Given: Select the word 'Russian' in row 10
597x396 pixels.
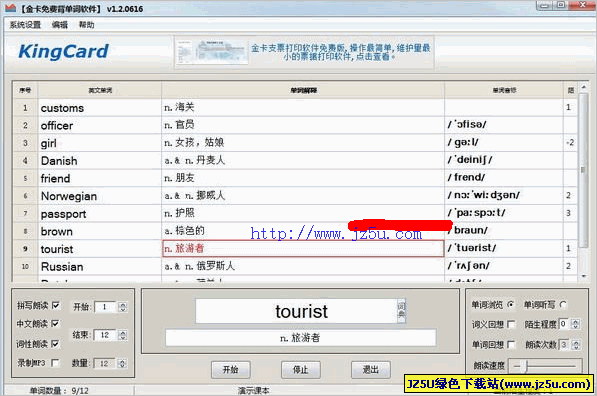Looking at the screenshot, I should [62, 267].
